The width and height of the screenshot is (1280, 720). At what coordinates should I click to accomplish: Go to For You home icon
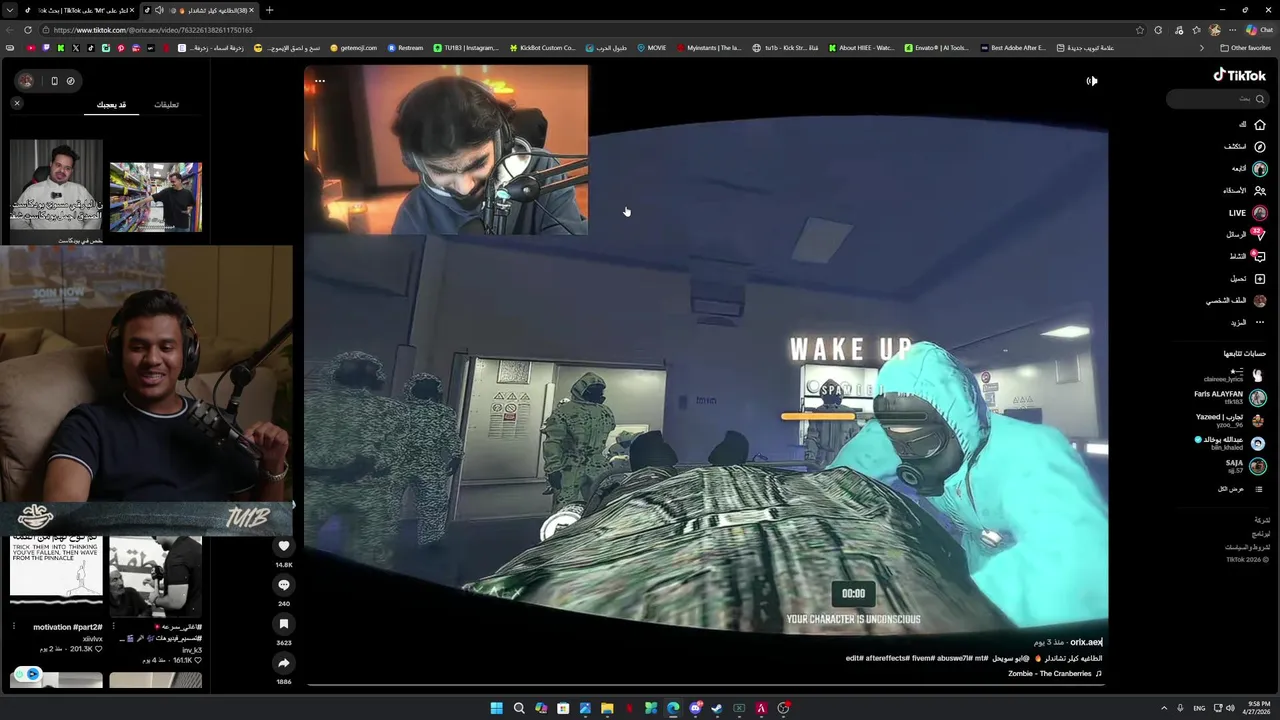tap(1260, 125)
